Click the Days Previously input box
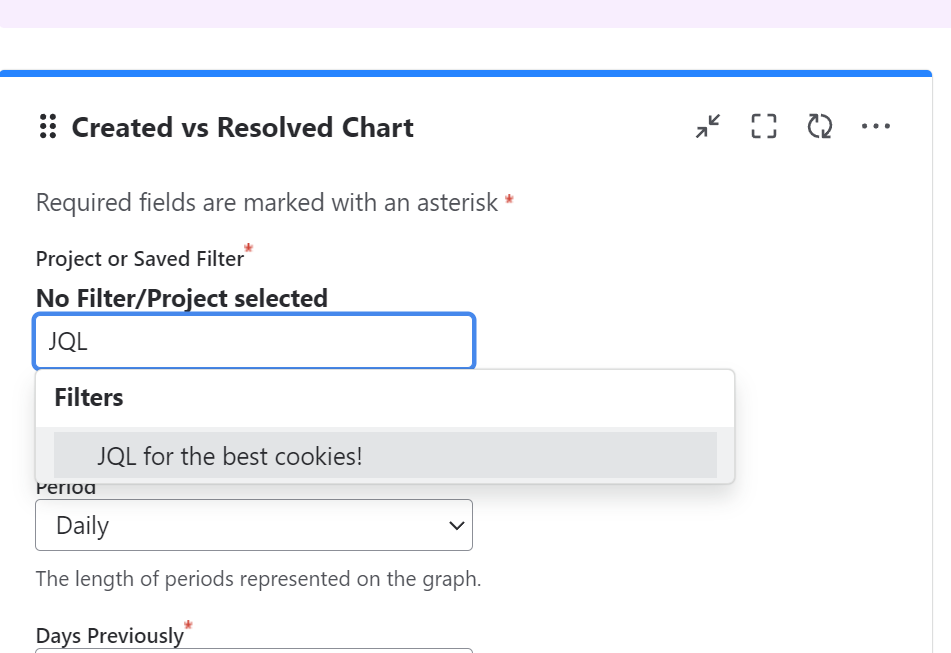951x653 pixels. coord(254,649)
